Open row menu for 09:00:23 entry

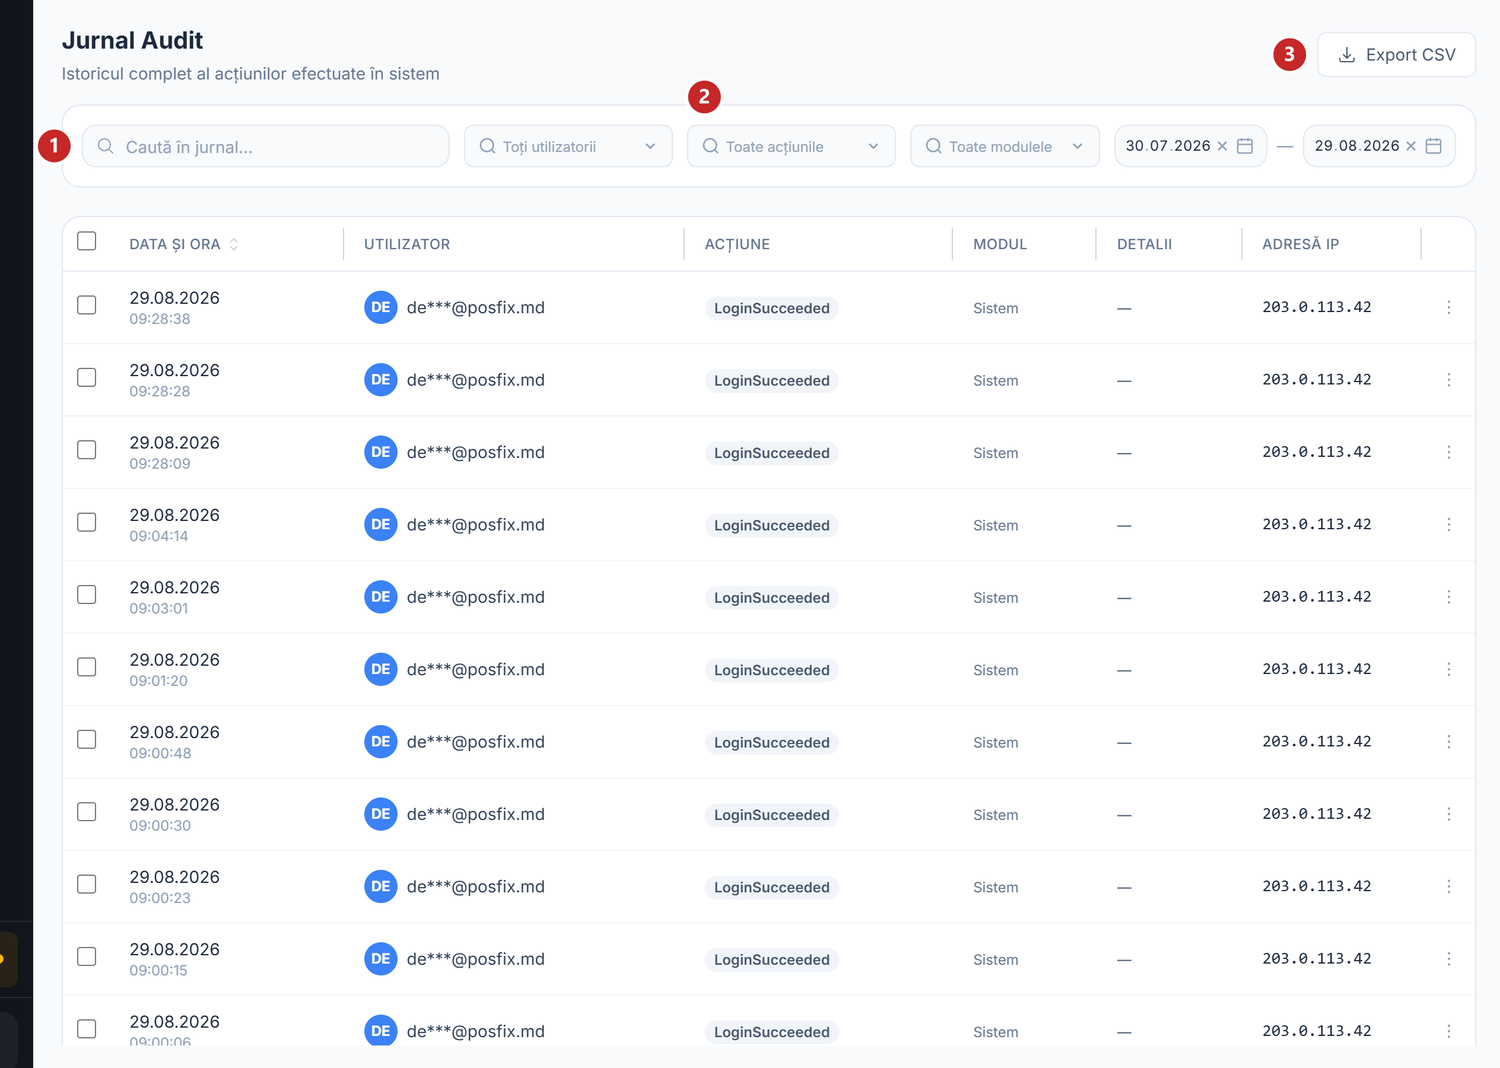pos(1448,887)
